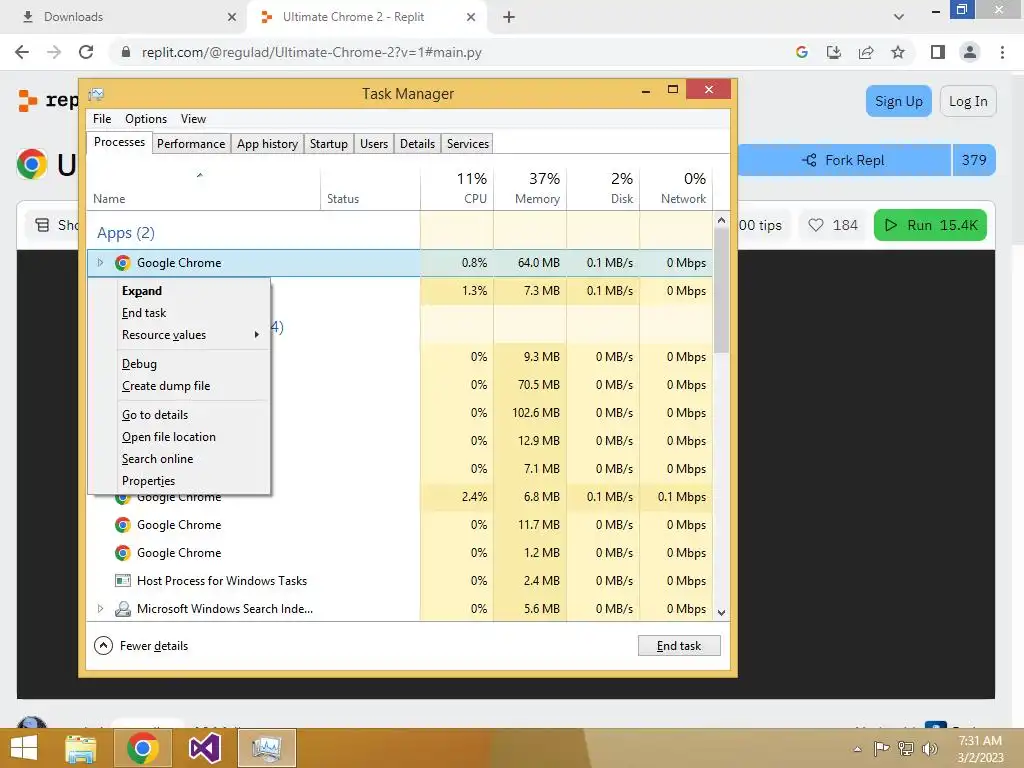Choose End task in context menu

(x=179, y=313)
